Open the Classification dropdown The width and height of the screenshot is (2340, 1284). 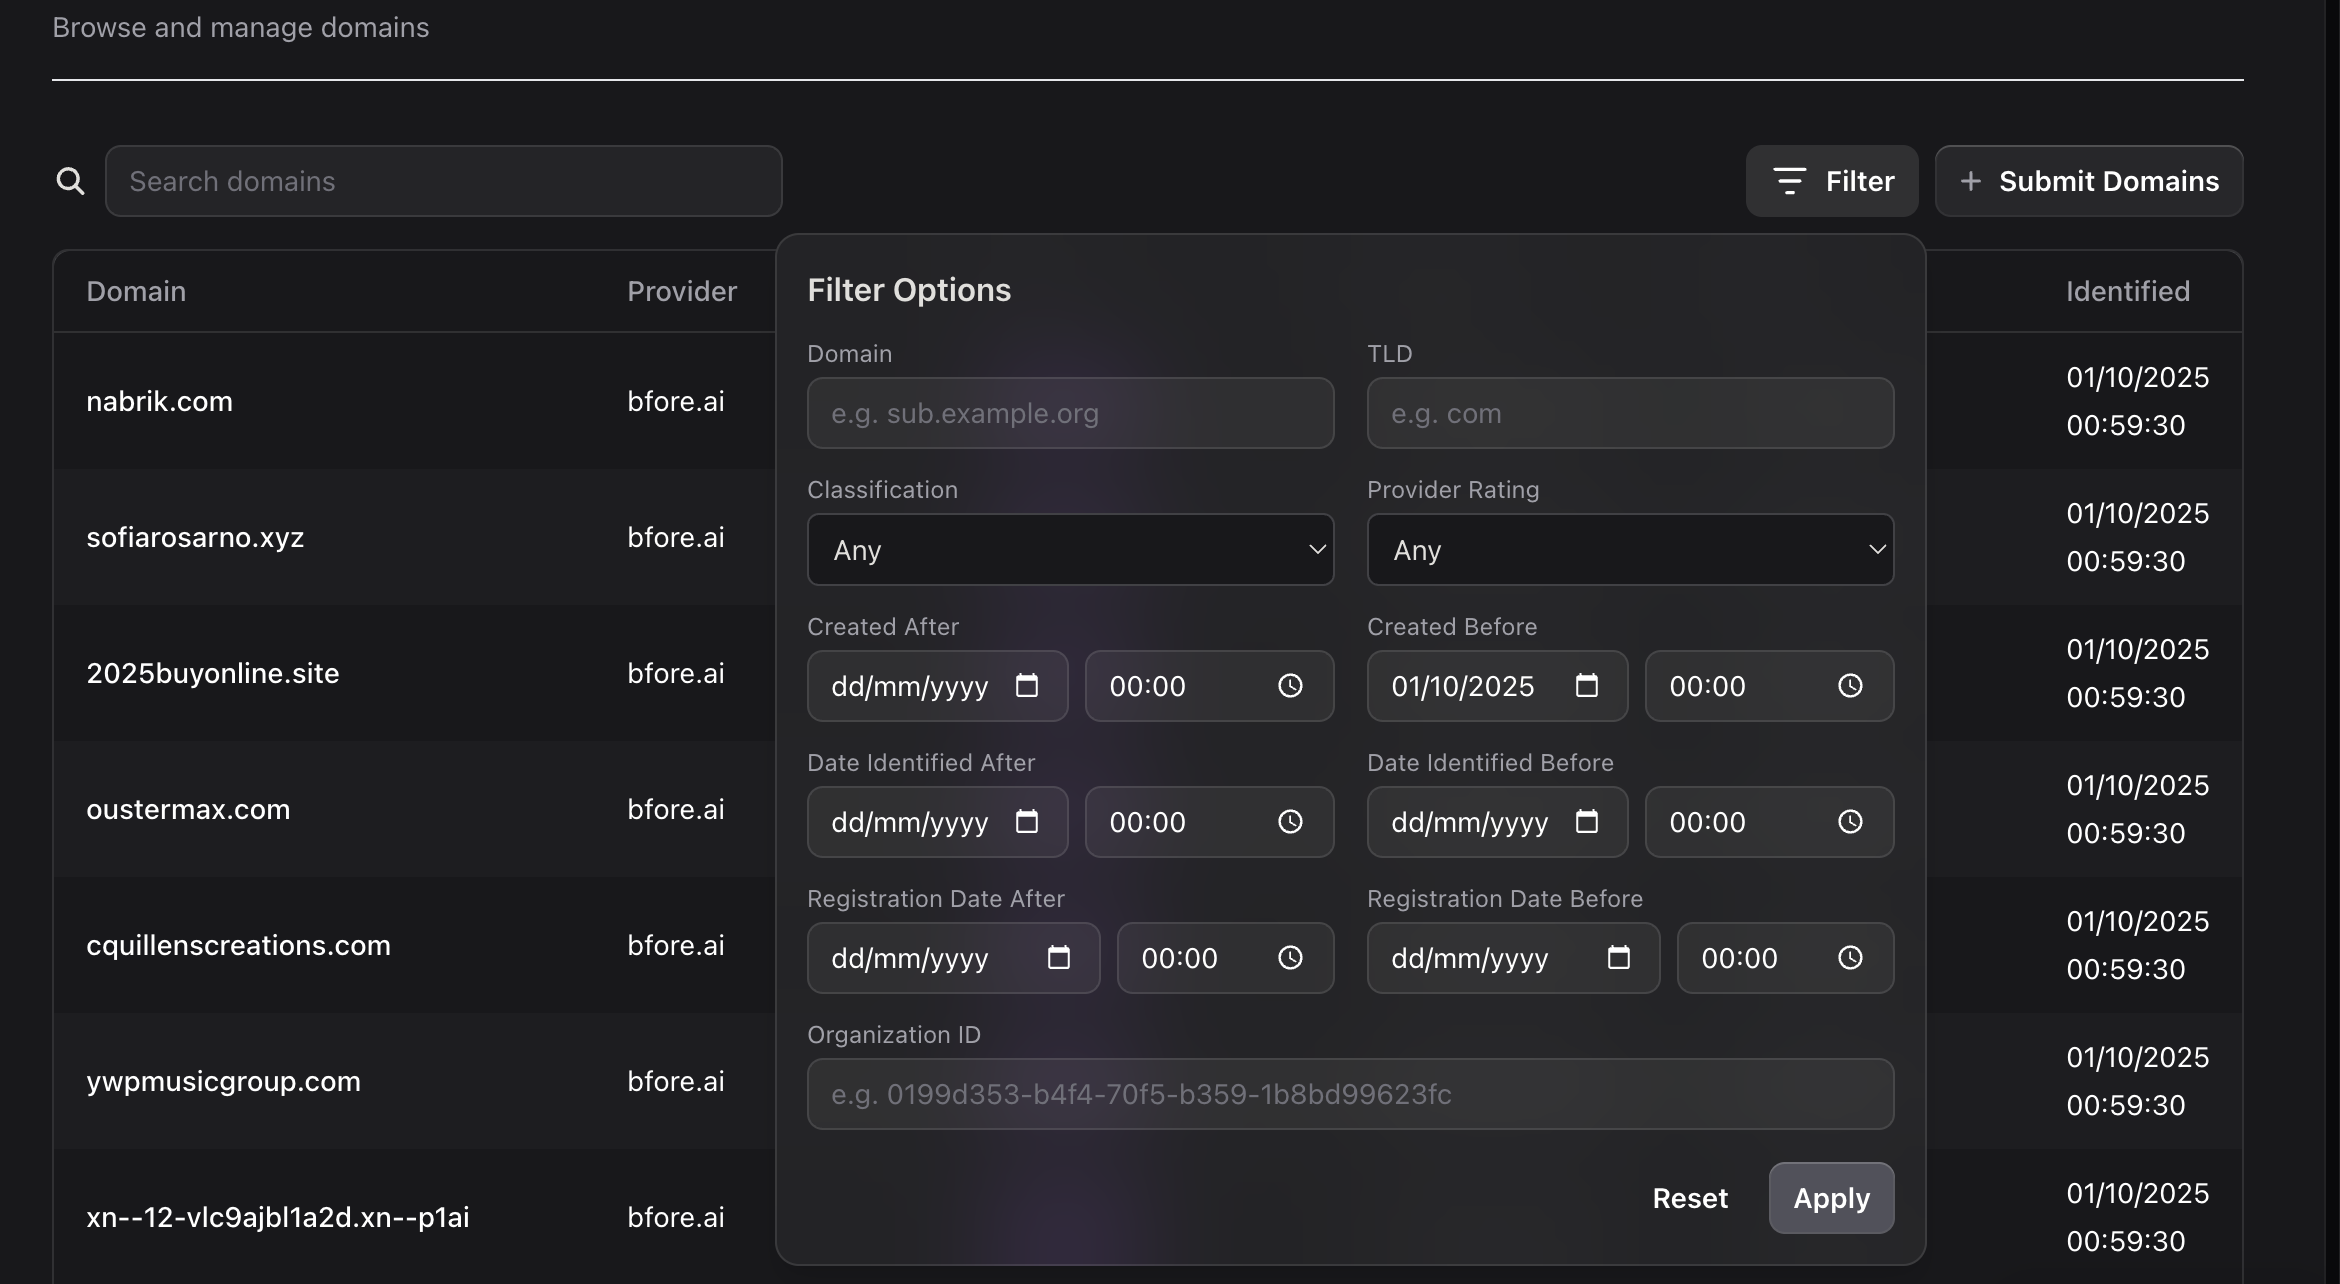(x=1070, y=550)
